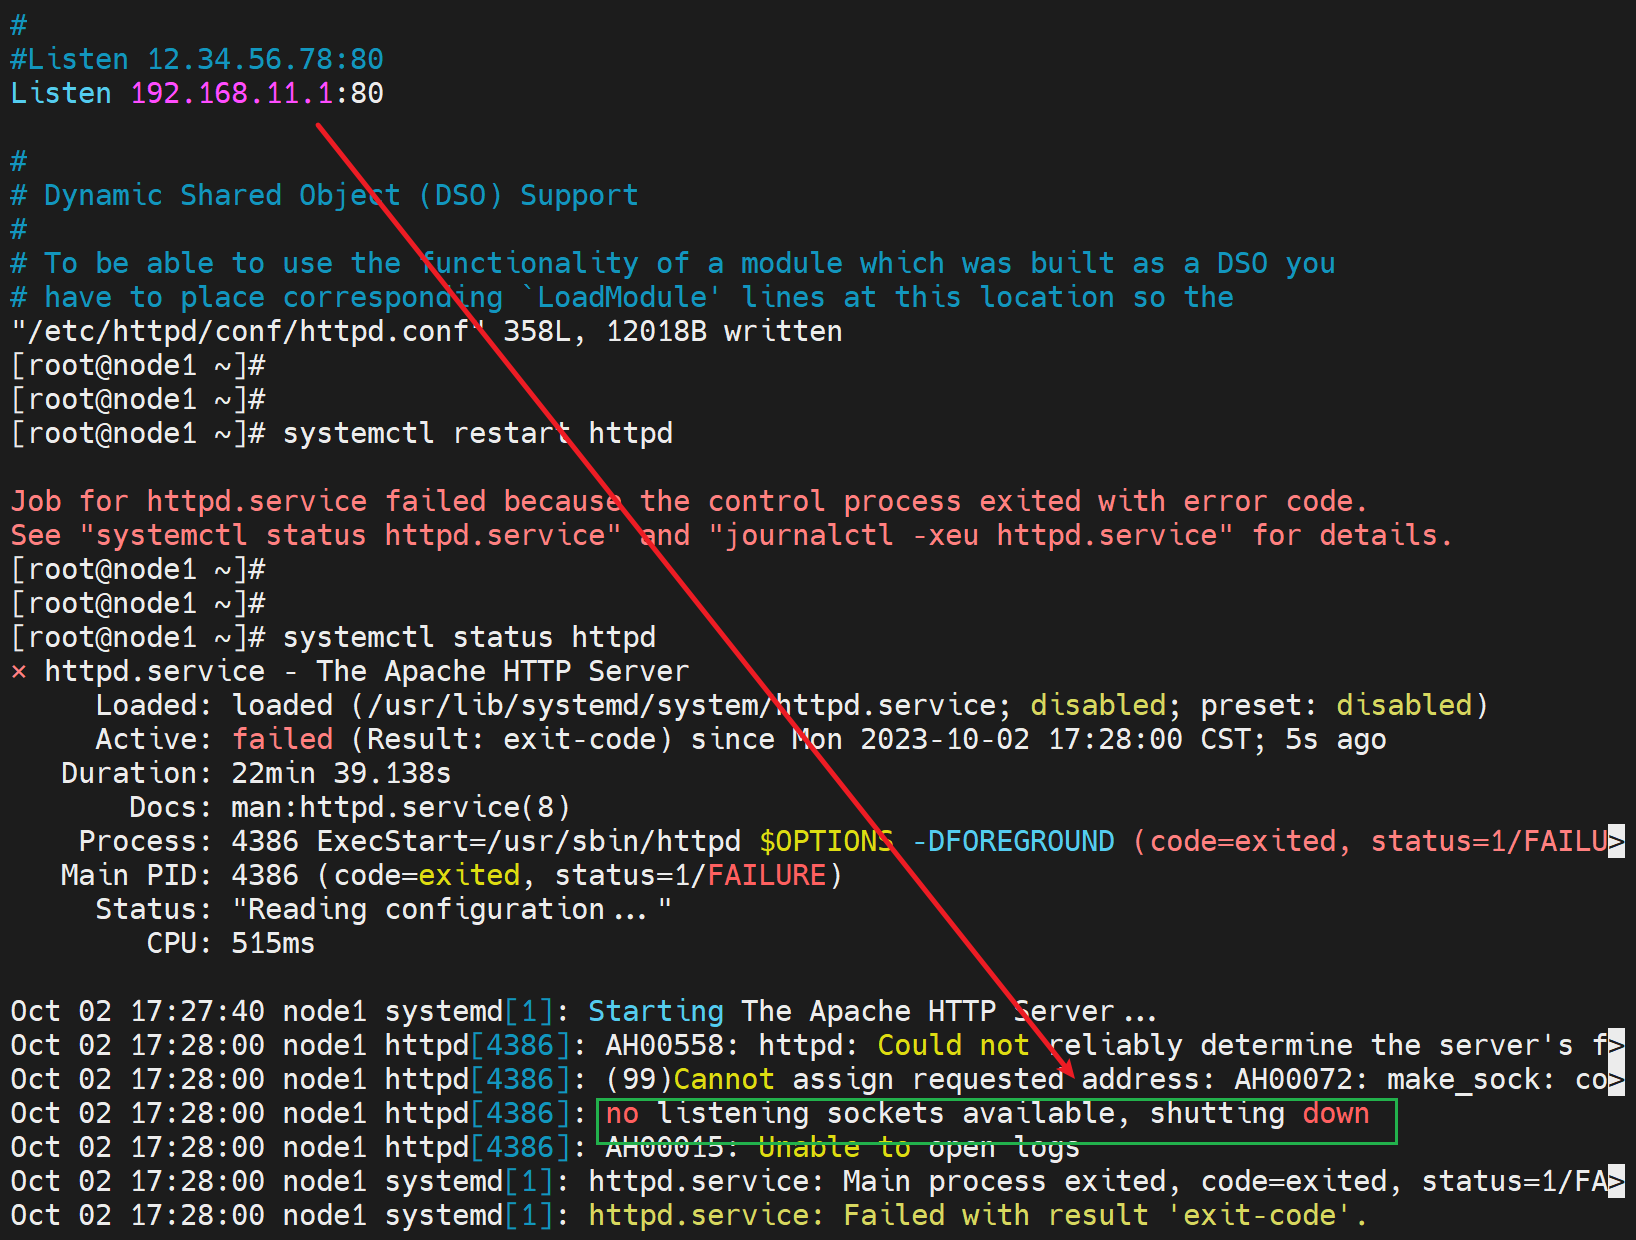Click the truncation arrow ending the make_sock line
1636x1240 pixels.
1616,1080
